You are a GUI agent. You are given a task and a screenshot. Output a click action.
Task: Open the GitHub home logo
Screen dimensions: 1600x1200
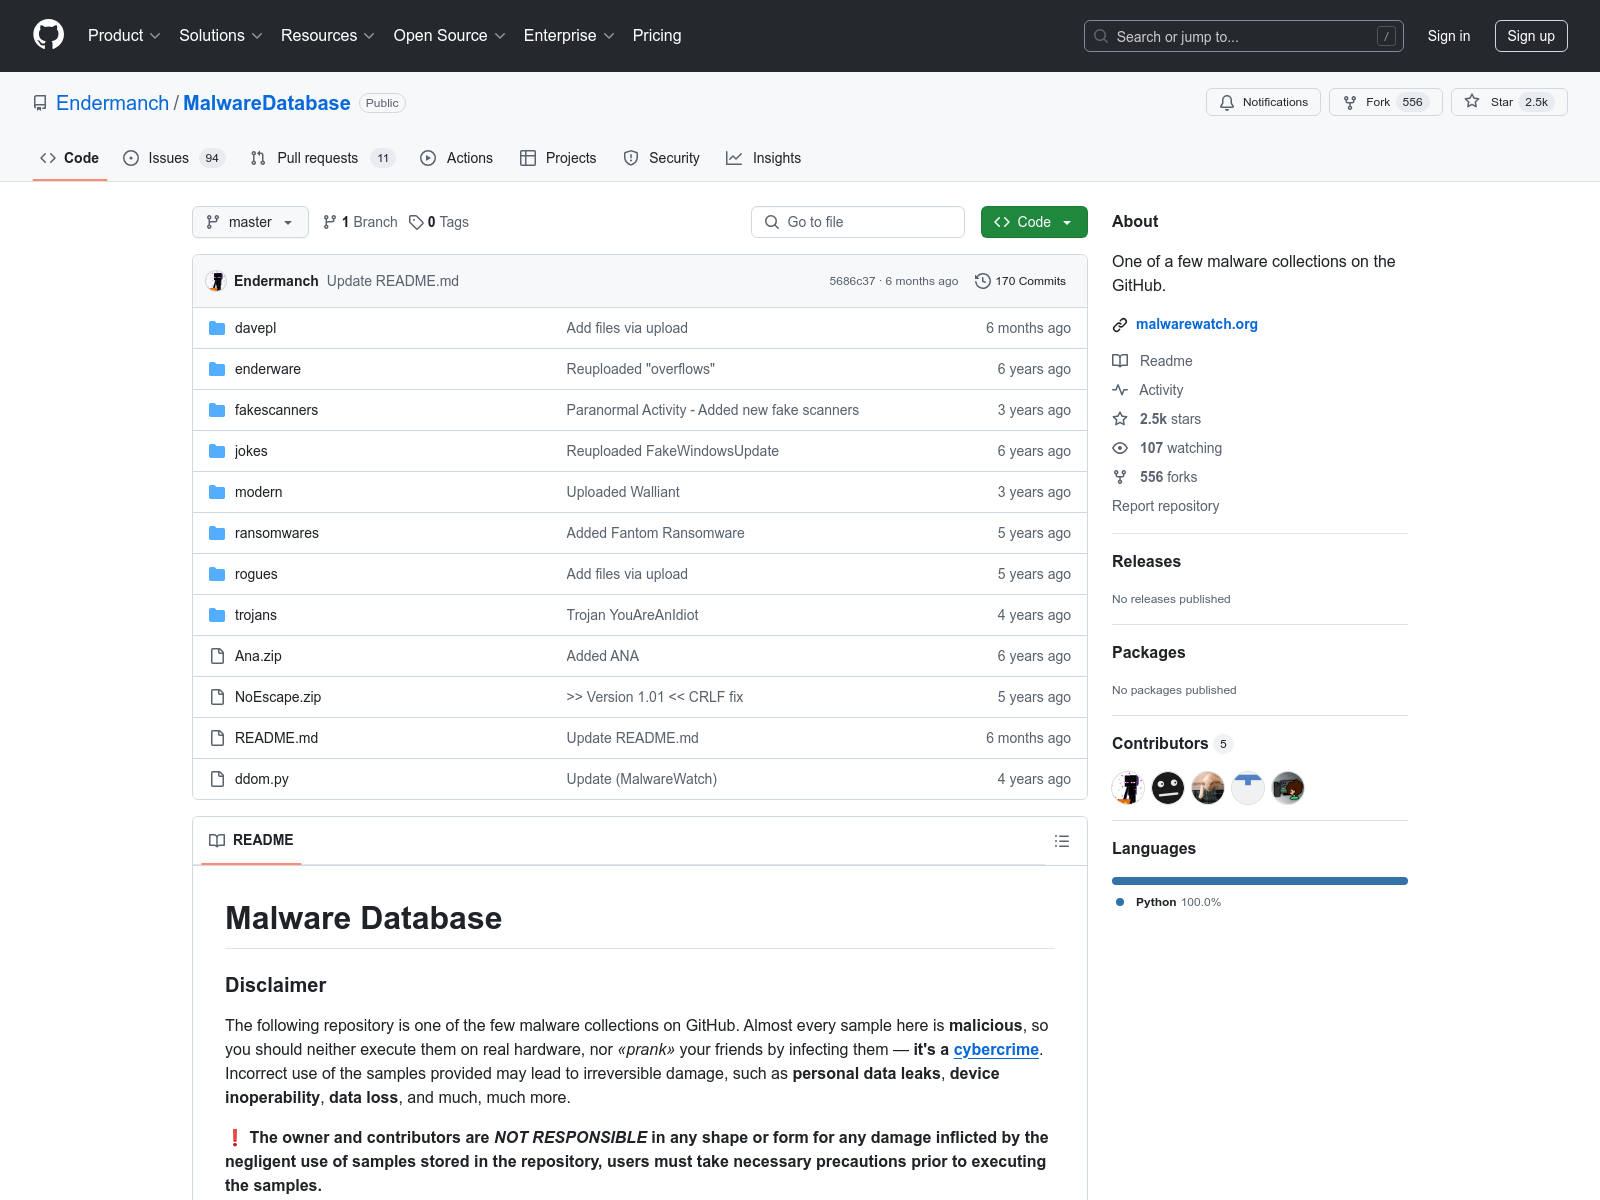tap(48, 35)
